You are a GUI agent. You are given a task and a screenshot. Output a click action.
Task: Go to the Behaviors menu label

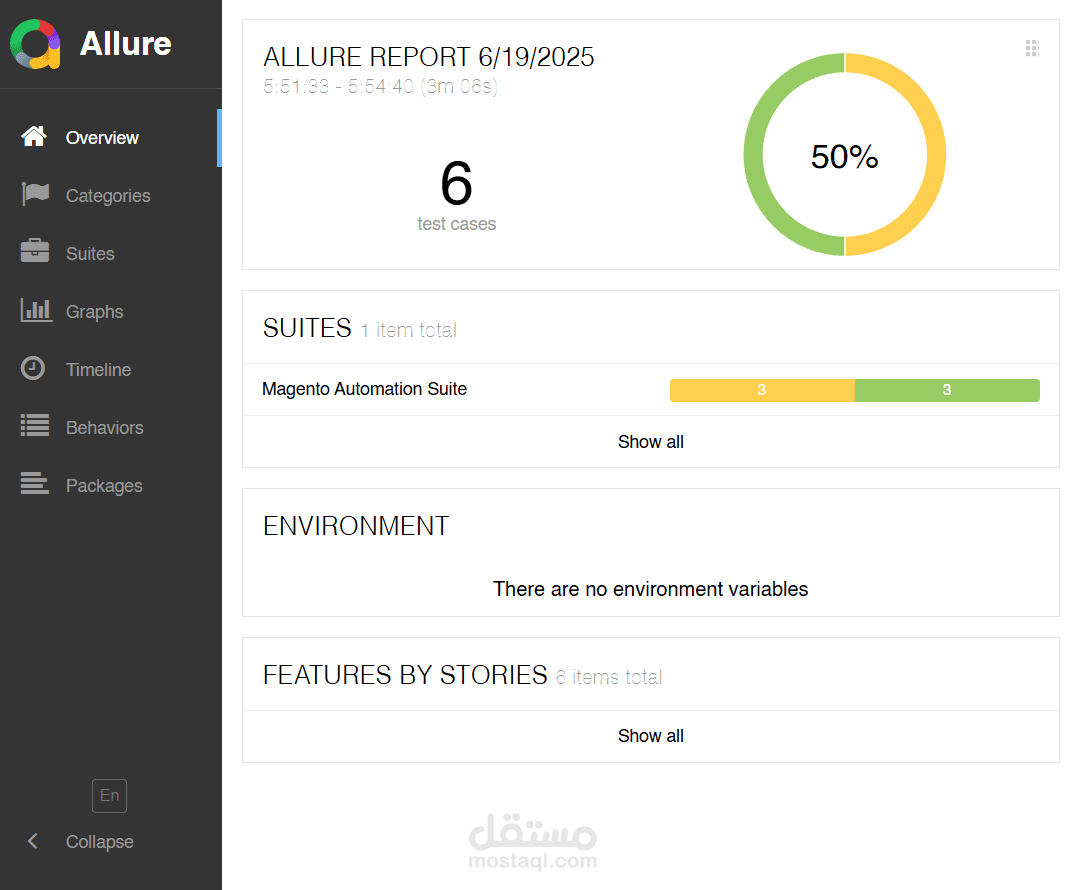point(104,428)
